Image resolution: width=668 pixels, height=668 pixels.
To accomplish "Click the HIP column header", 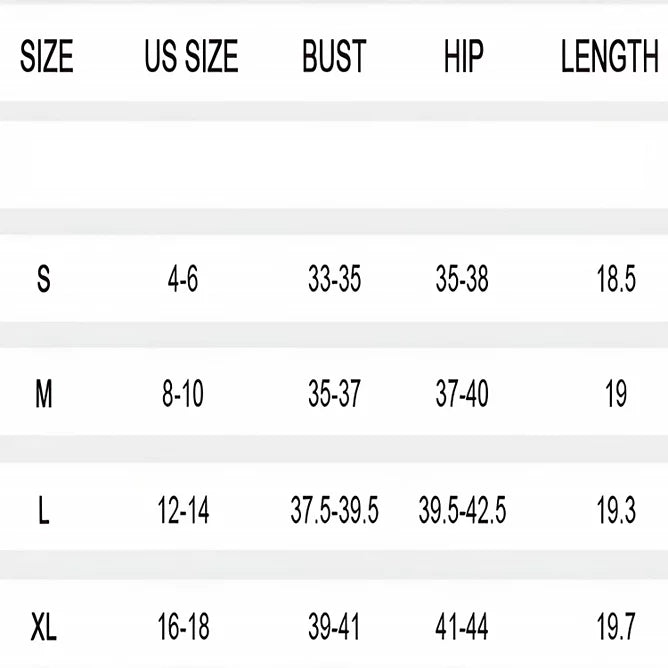I will click(x=464, y=56).
